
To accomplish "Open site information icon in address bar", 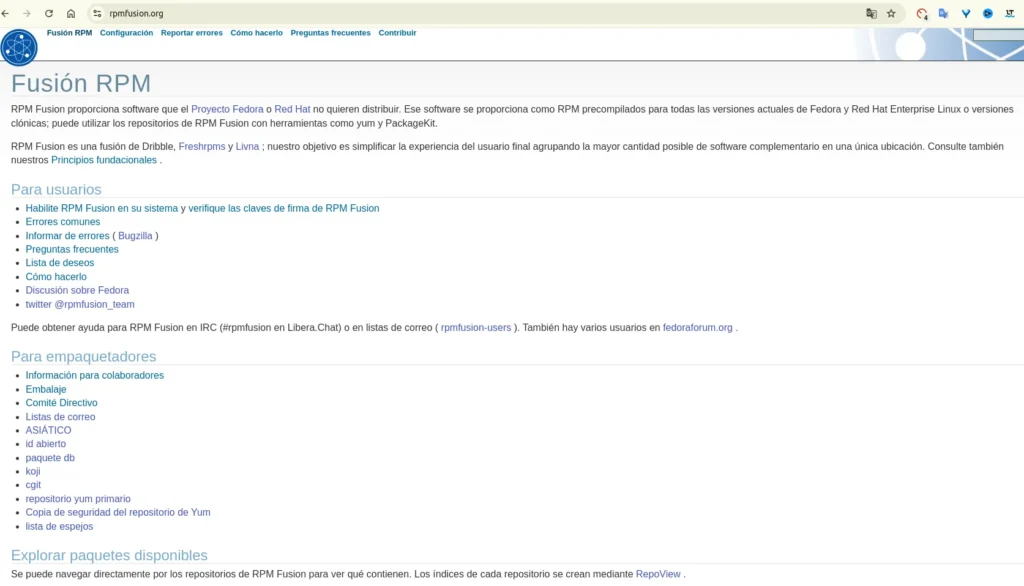I will (97, 13).
